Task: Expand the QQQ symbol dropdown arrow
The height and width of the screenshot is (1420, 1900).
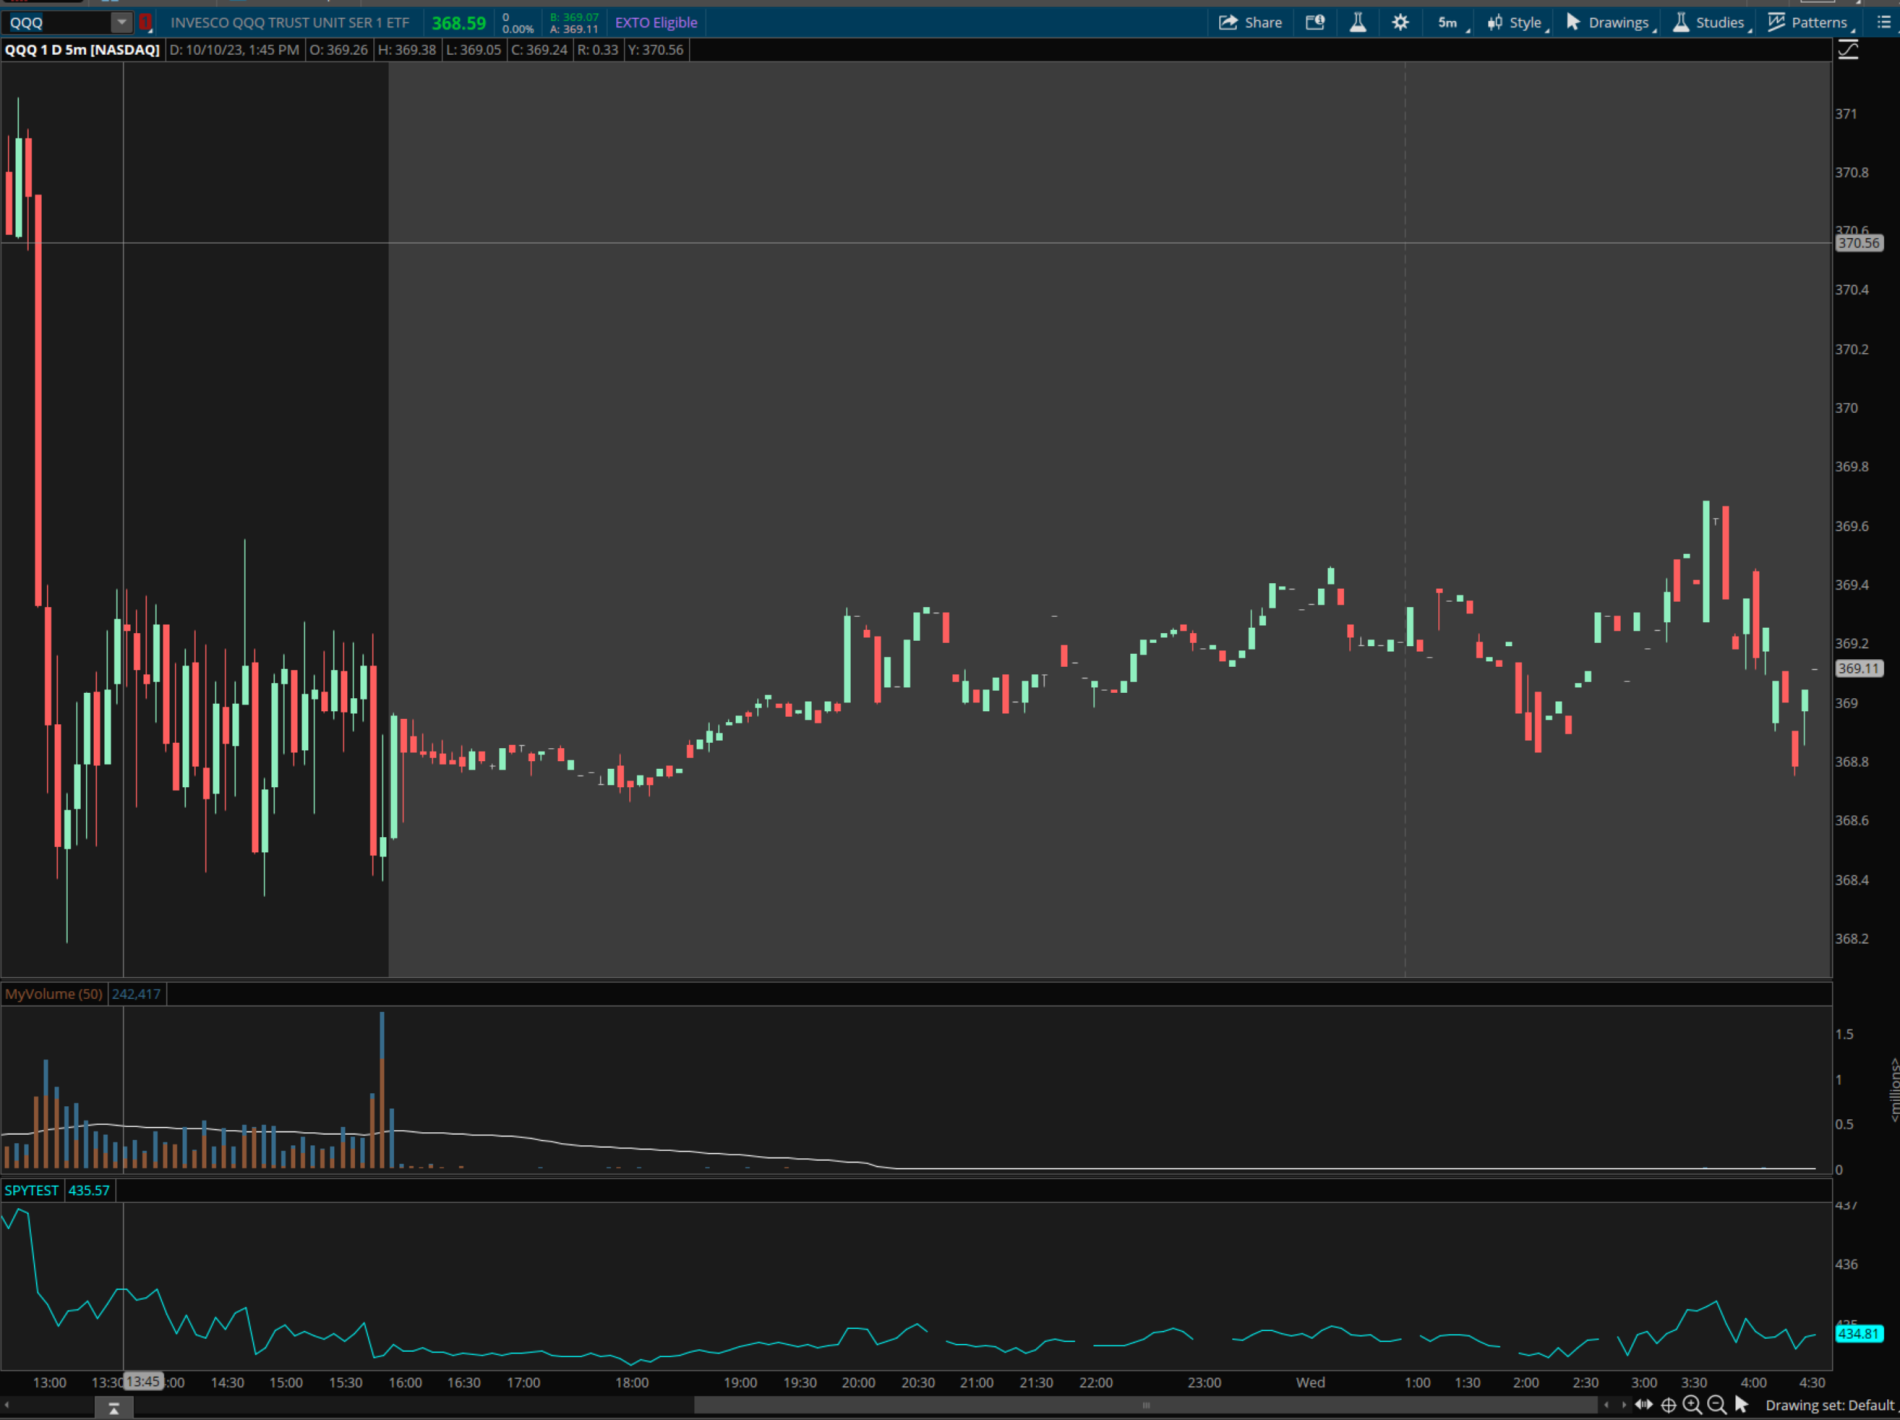Action: [121, 22]
